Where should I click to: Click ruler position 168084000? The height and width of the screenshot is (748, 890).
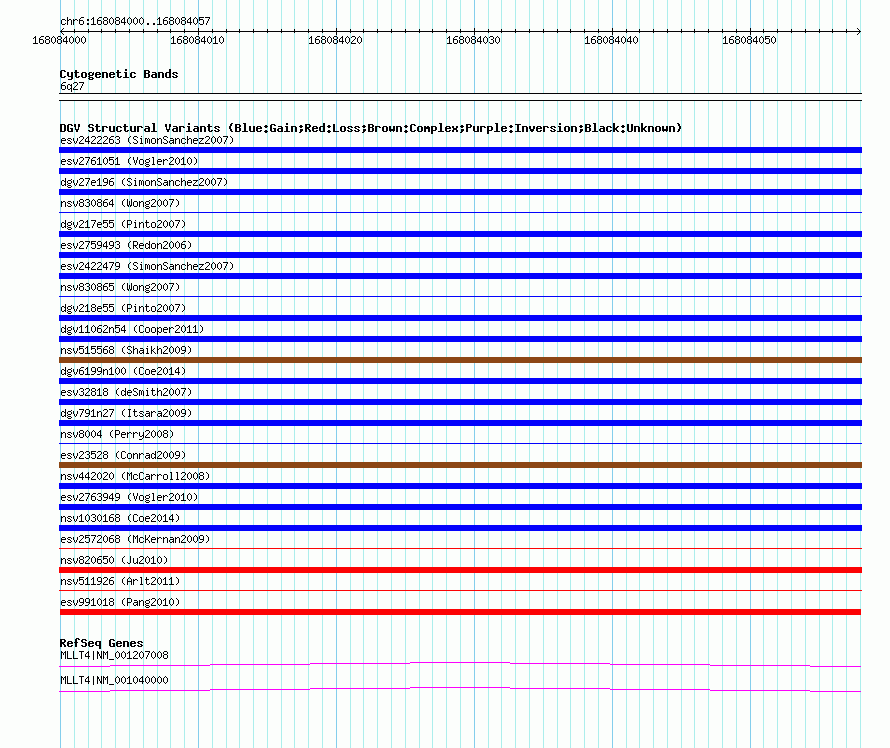(59, 40)
